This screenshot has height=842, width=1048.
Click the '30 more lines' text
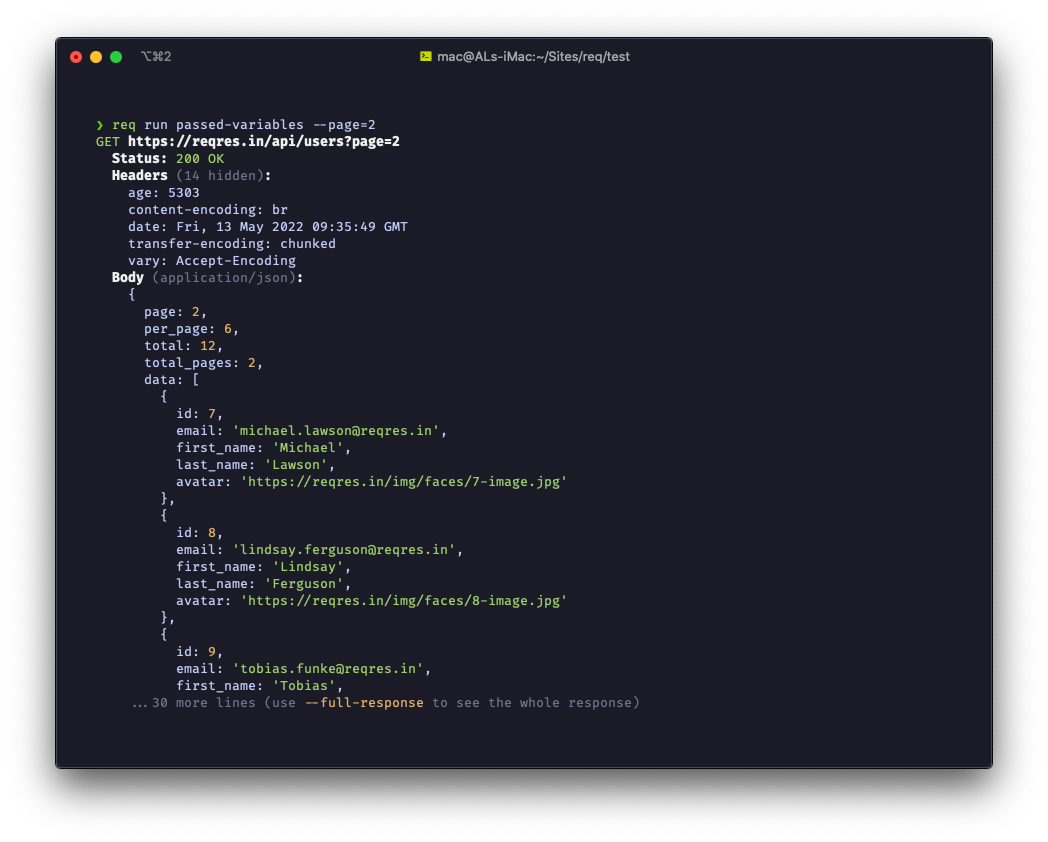click(x=204, y=703)
